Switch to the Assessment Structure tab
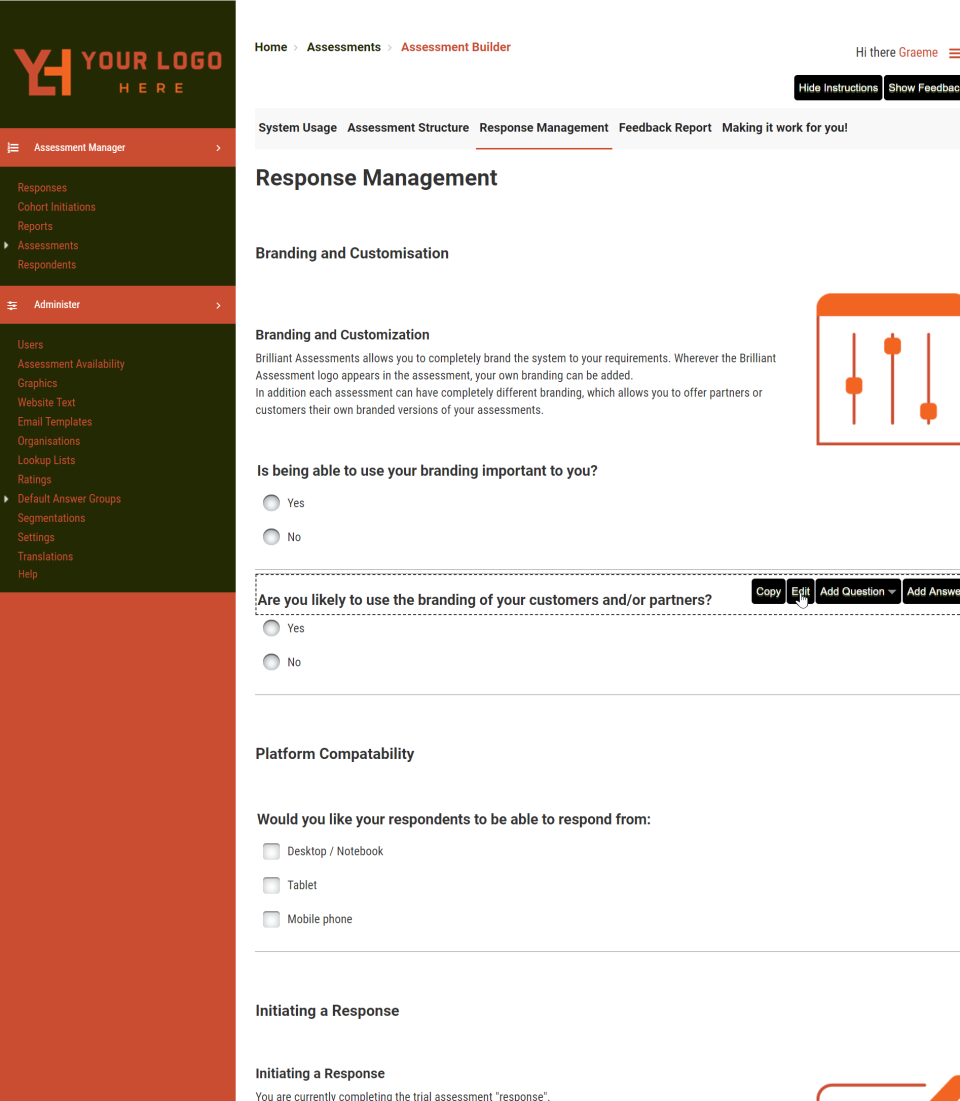The height and width of the screenshot is (1101, 960). coord(408,127)
